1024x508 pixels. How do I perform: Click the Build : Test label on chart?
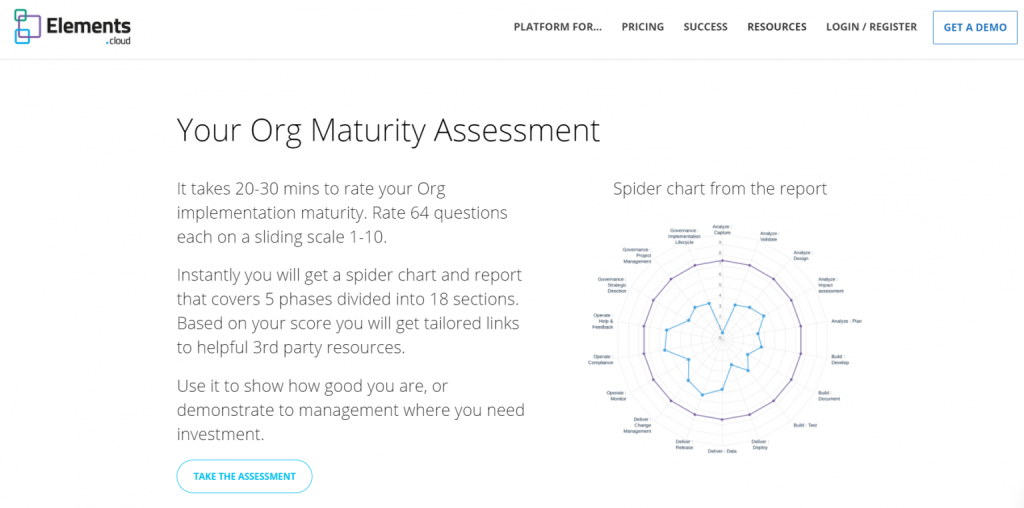pos(806,425)
